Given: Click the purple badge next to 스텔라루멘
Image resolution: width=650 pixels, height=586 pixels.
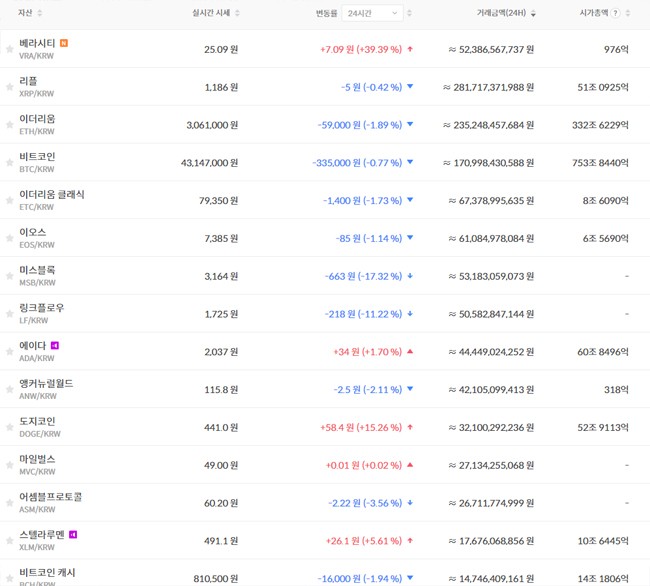Looking at the screenshot, I should 73,535.
